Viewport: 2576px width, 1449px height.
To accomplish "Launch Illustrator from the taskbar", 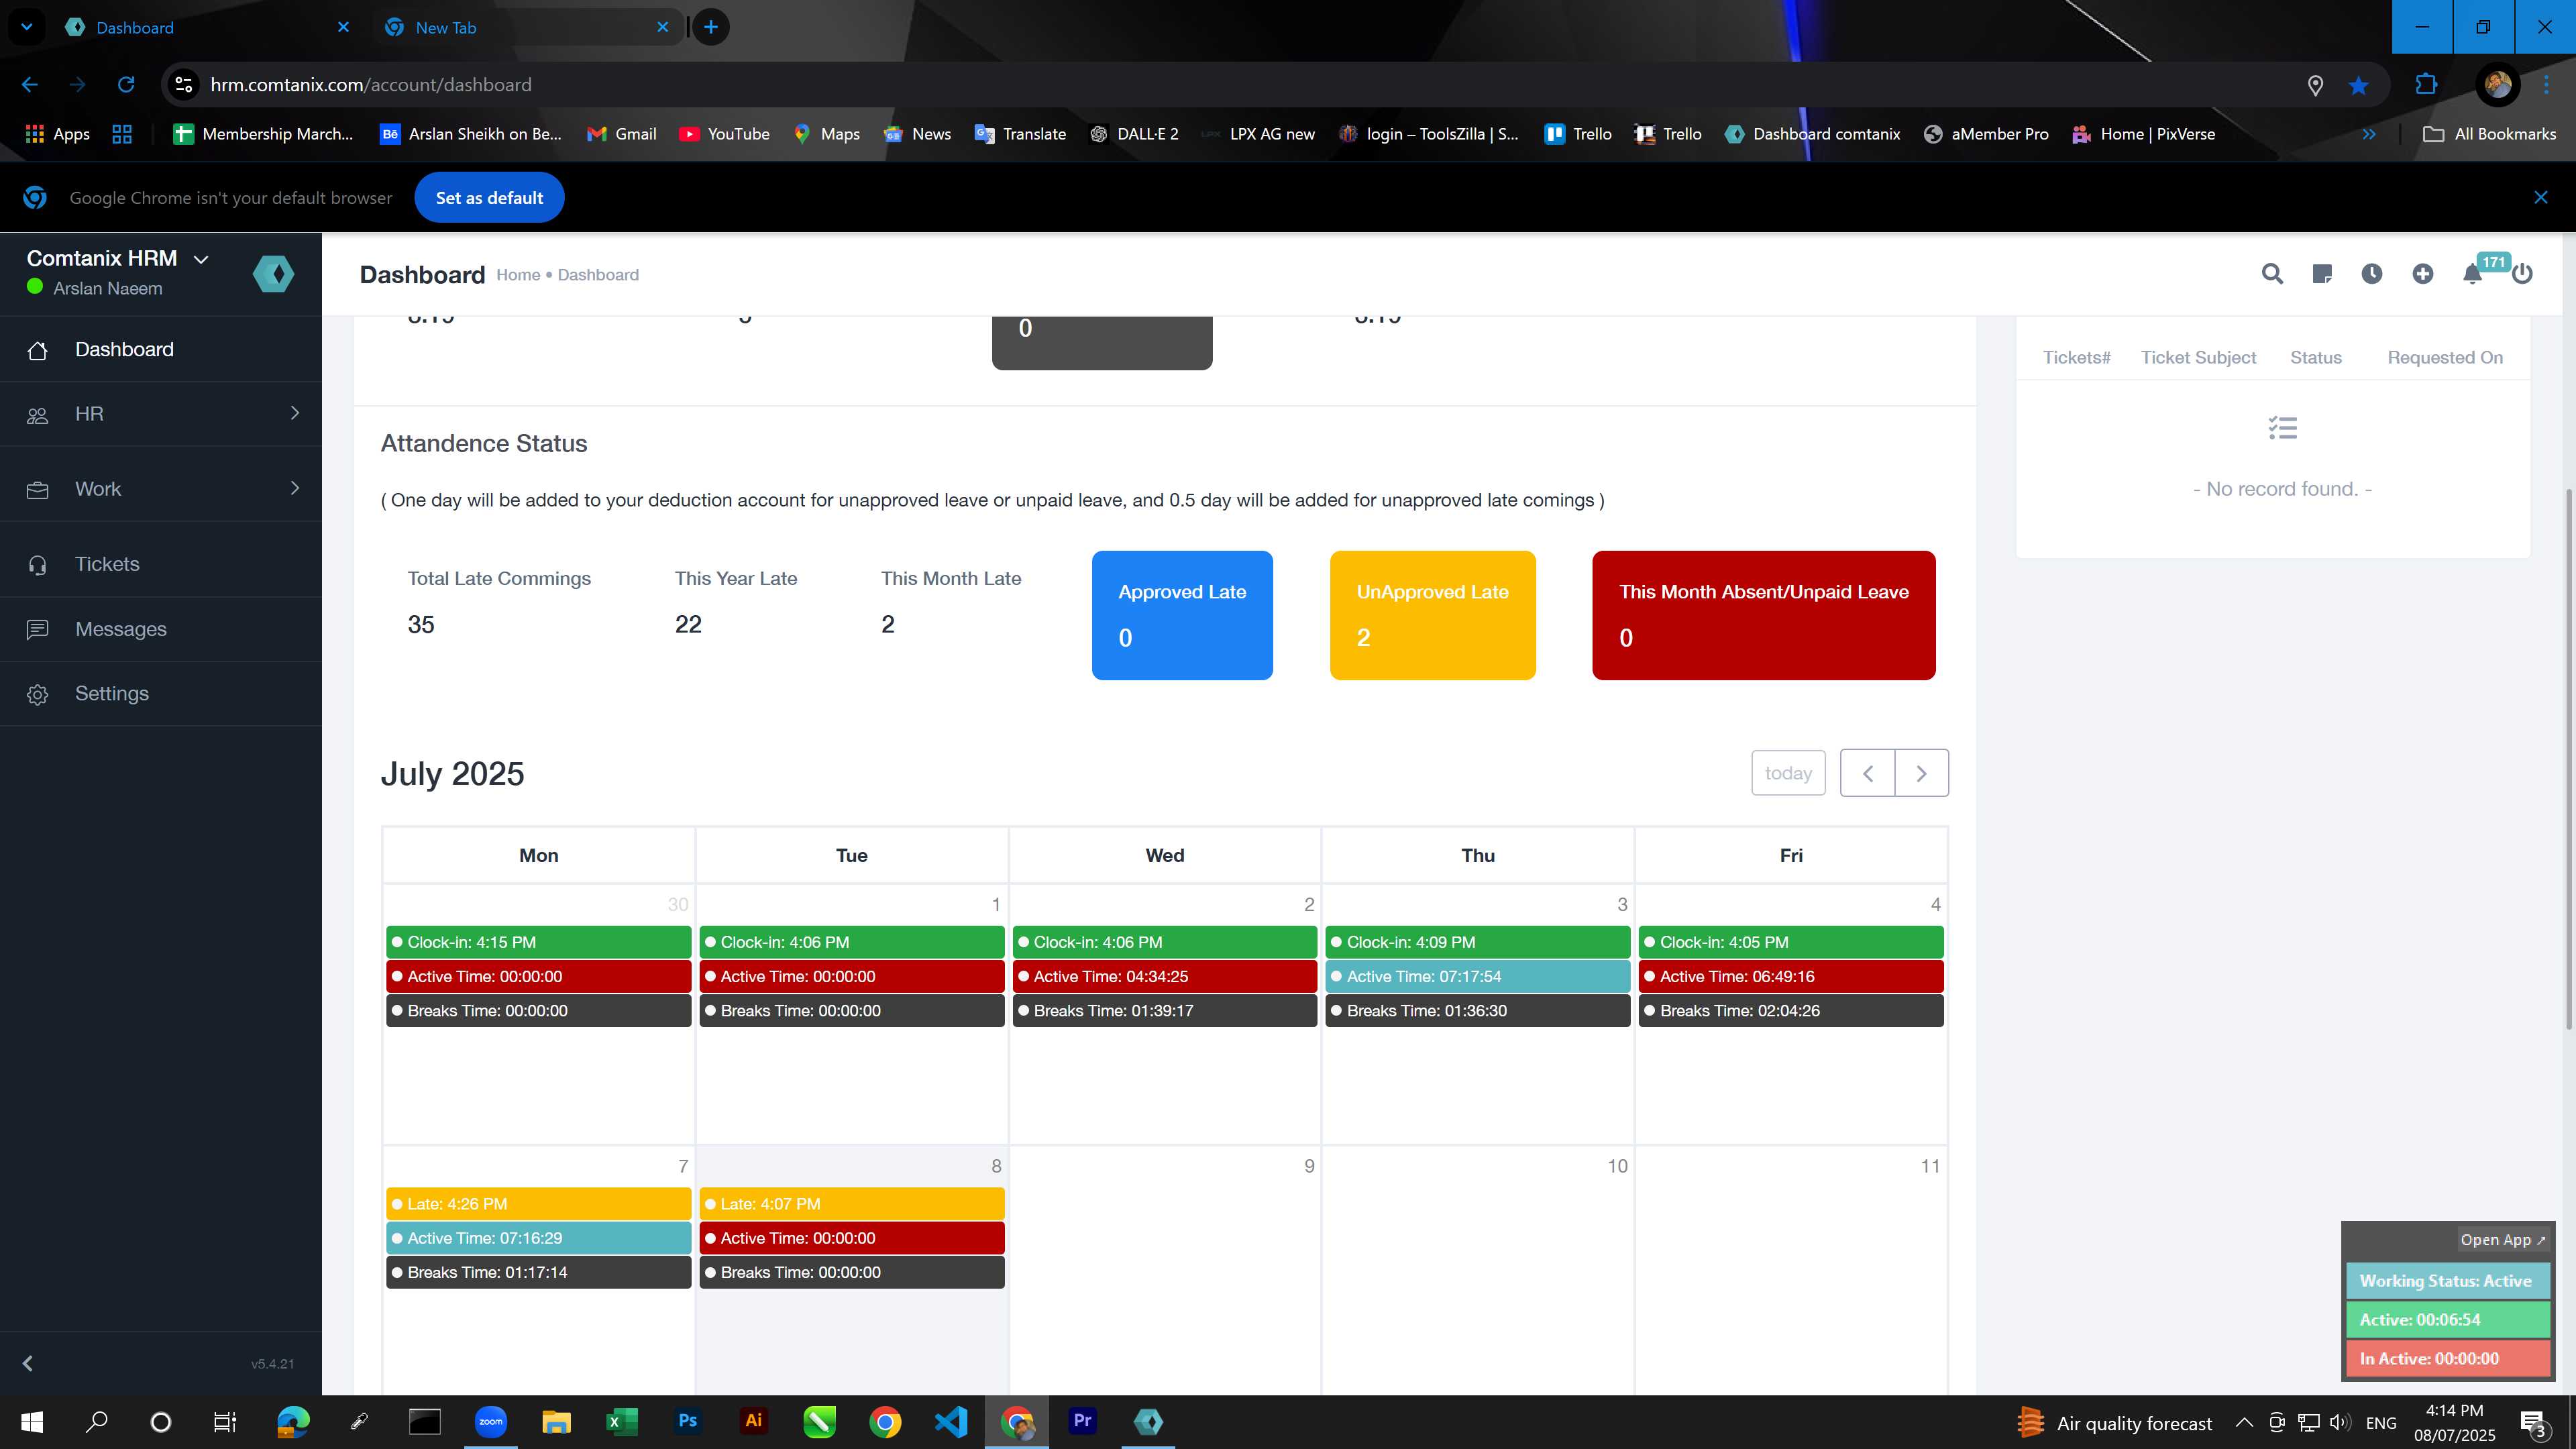I will tap(753, 1421).
